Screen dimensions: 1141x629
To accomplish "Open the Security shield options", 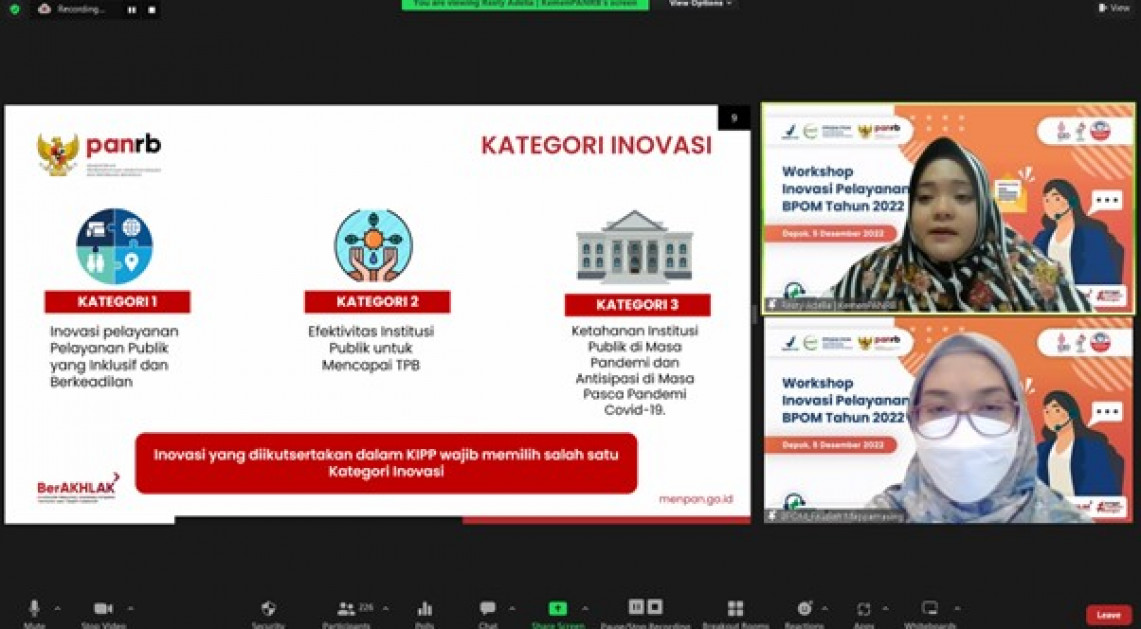I will (267, 609).
